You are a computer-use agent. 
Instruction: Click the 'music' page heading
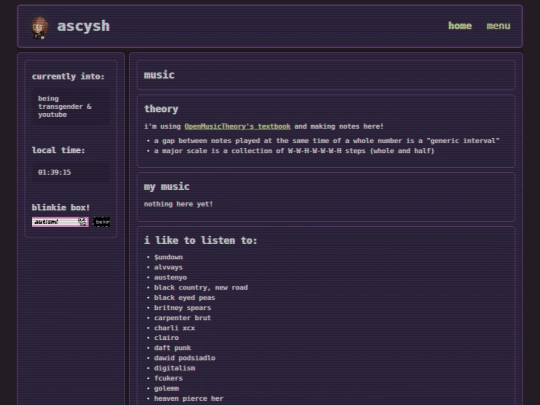[x=159, y=75]
